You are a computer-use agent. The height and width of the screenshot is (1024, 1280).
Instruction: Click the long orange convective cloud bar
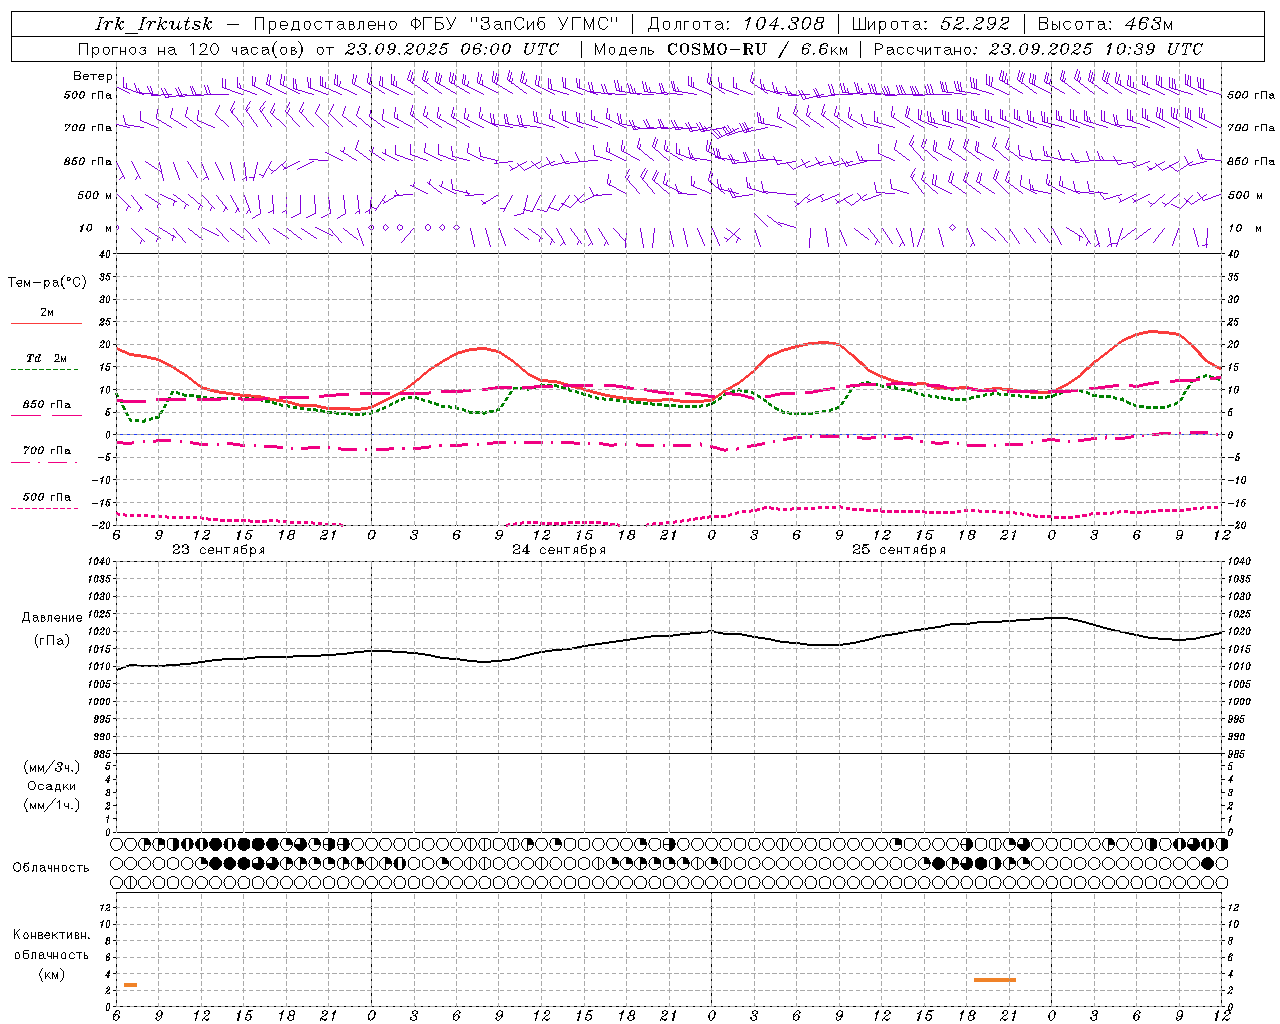point(995,980)
